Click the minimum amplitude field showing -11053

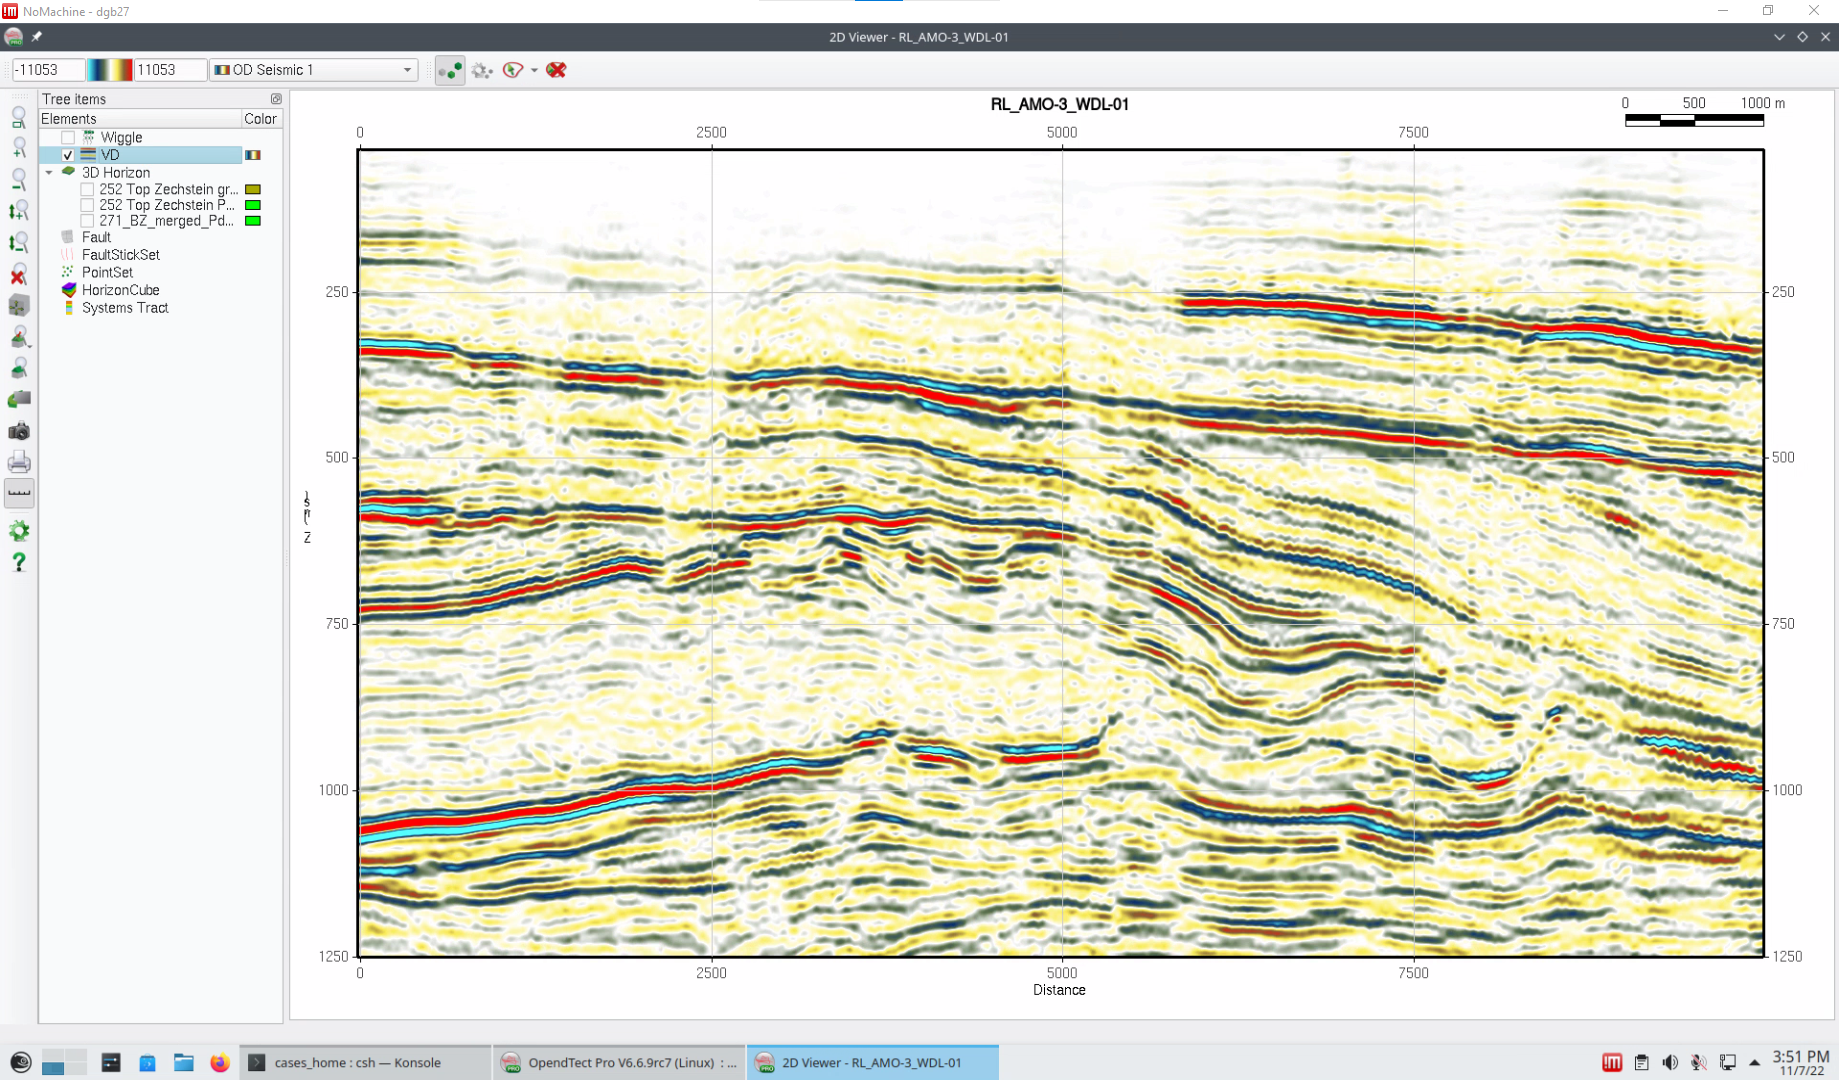[46, 70]
